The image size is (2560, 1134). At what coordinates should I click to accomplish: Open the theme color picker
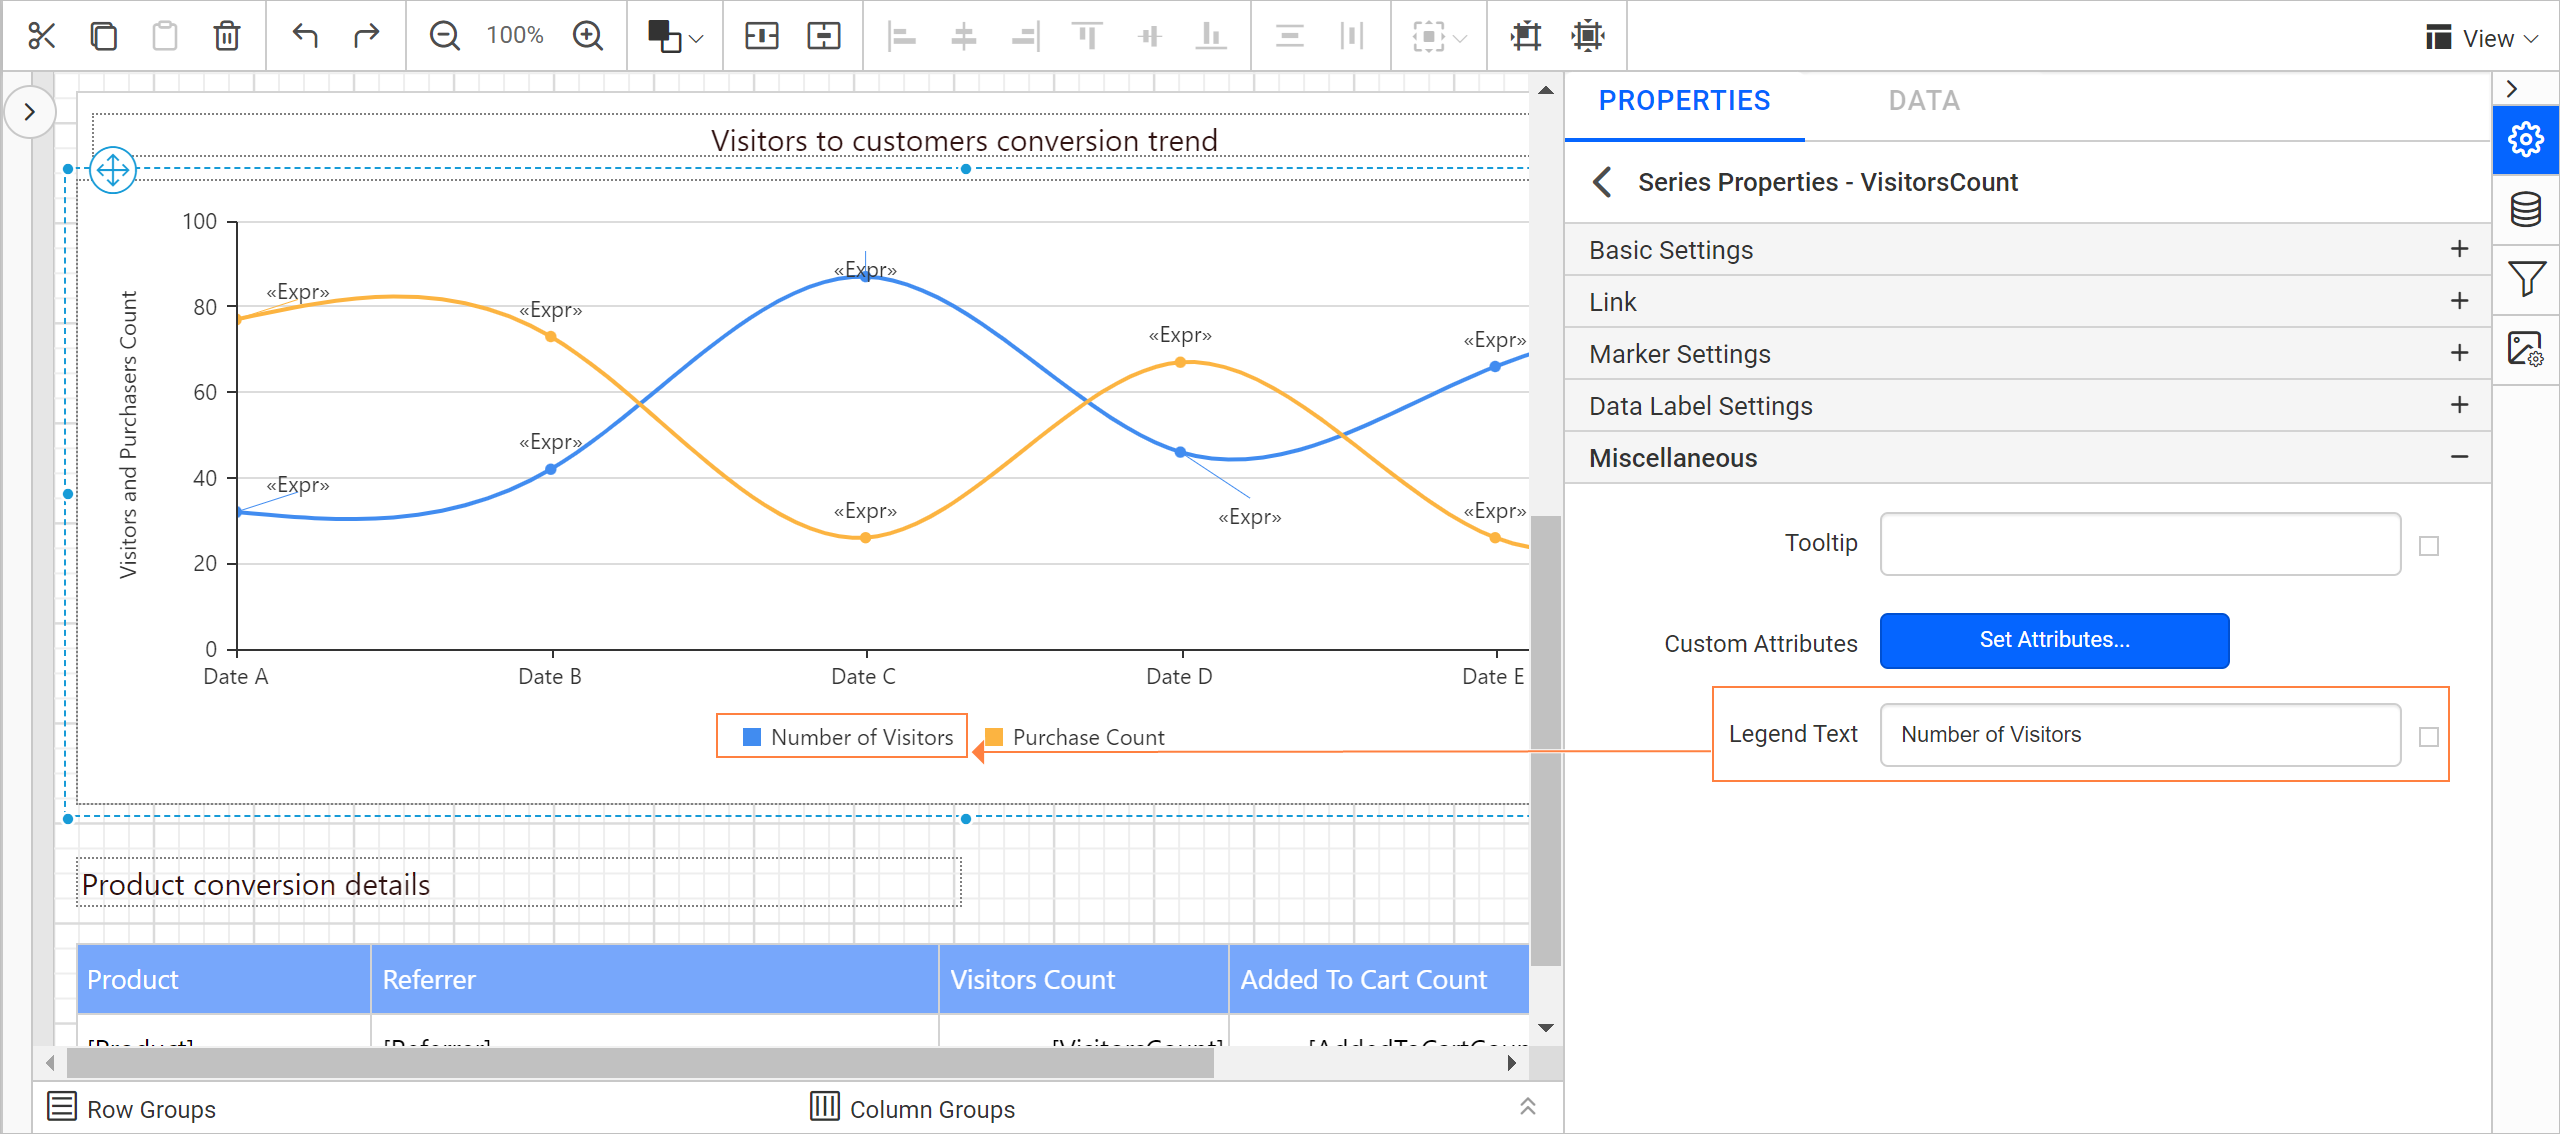[x=672, y=35]
